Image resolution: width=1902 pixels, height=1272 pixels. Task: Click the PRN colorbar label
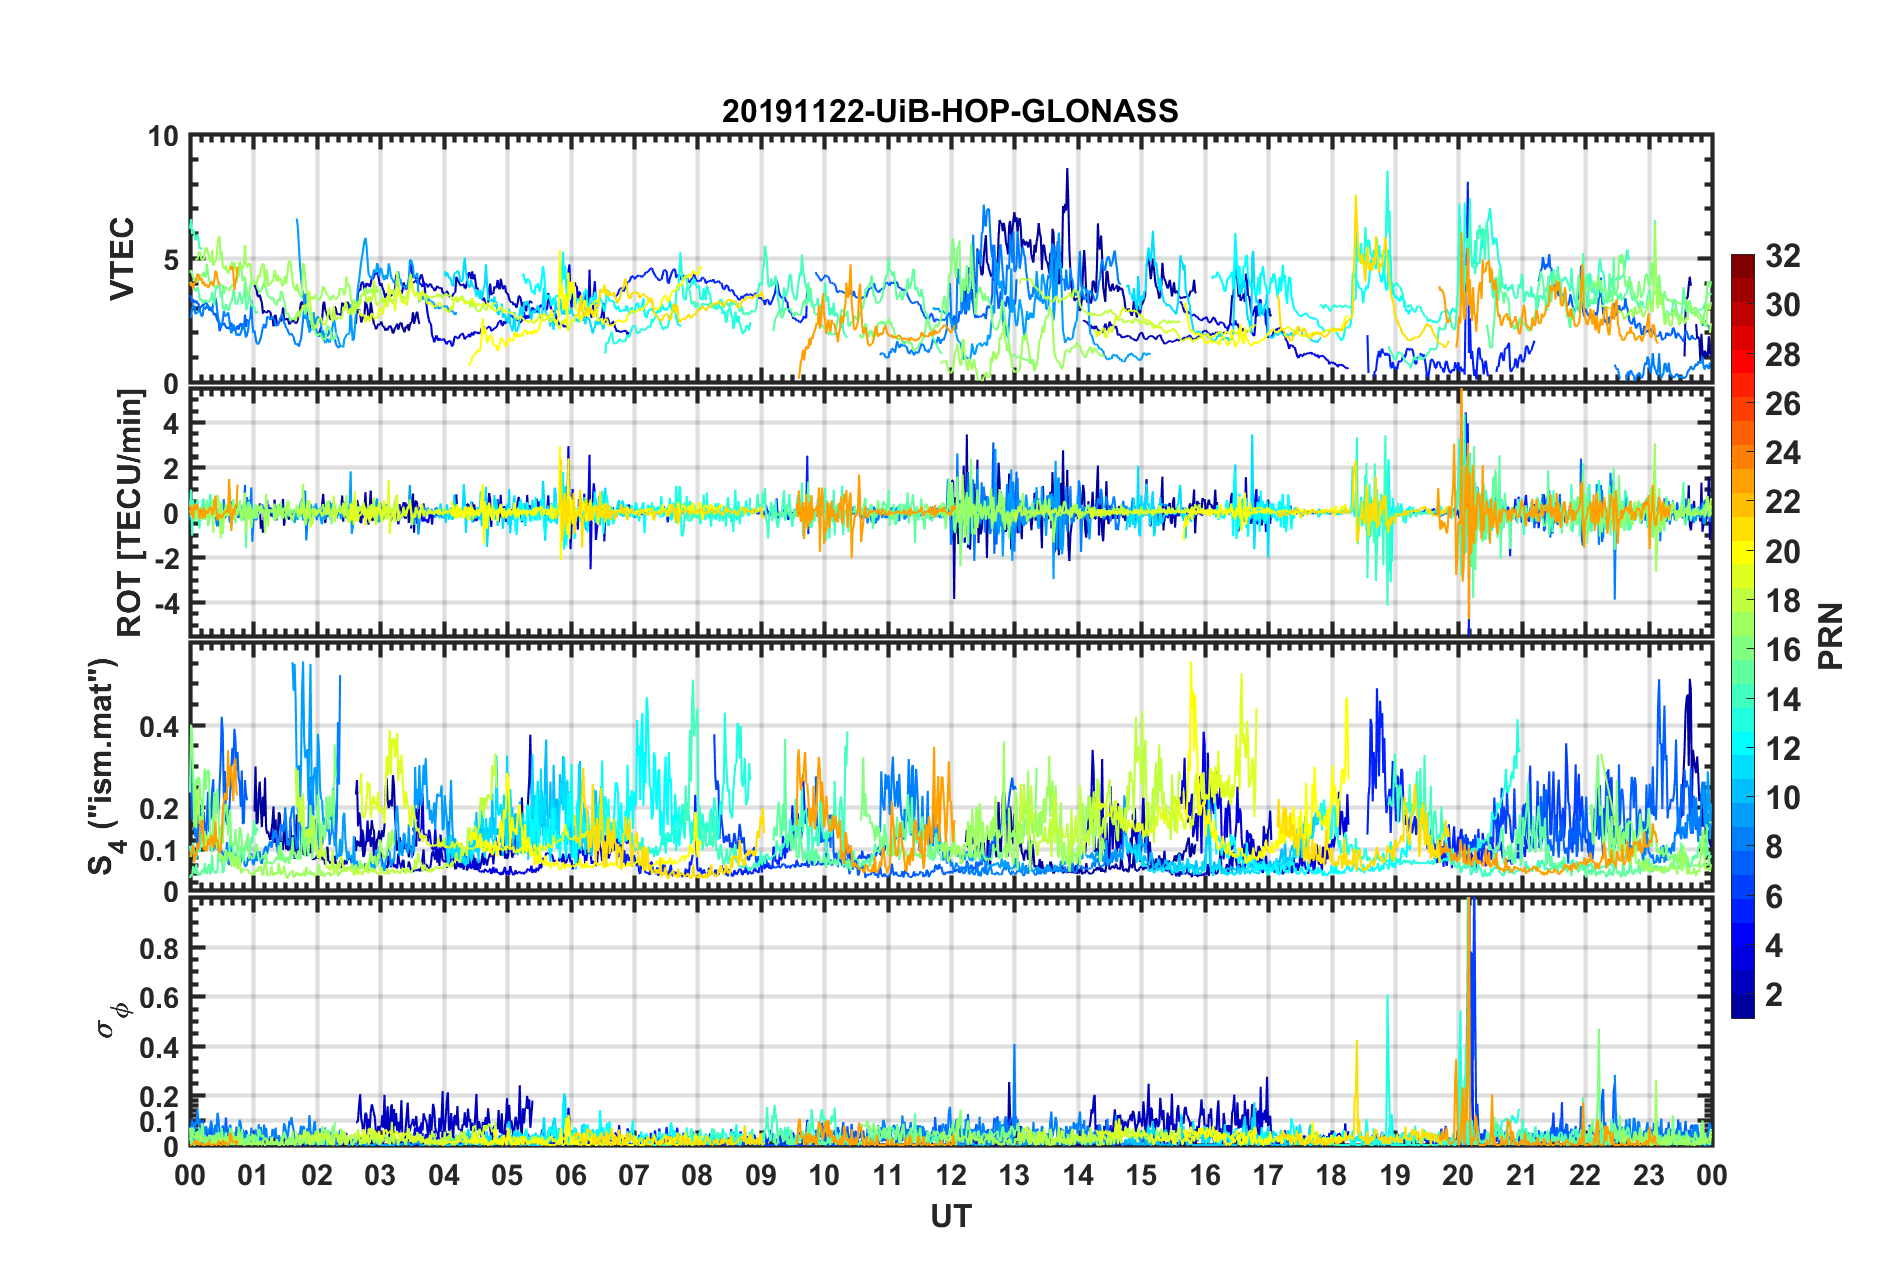pos(1831,636)
